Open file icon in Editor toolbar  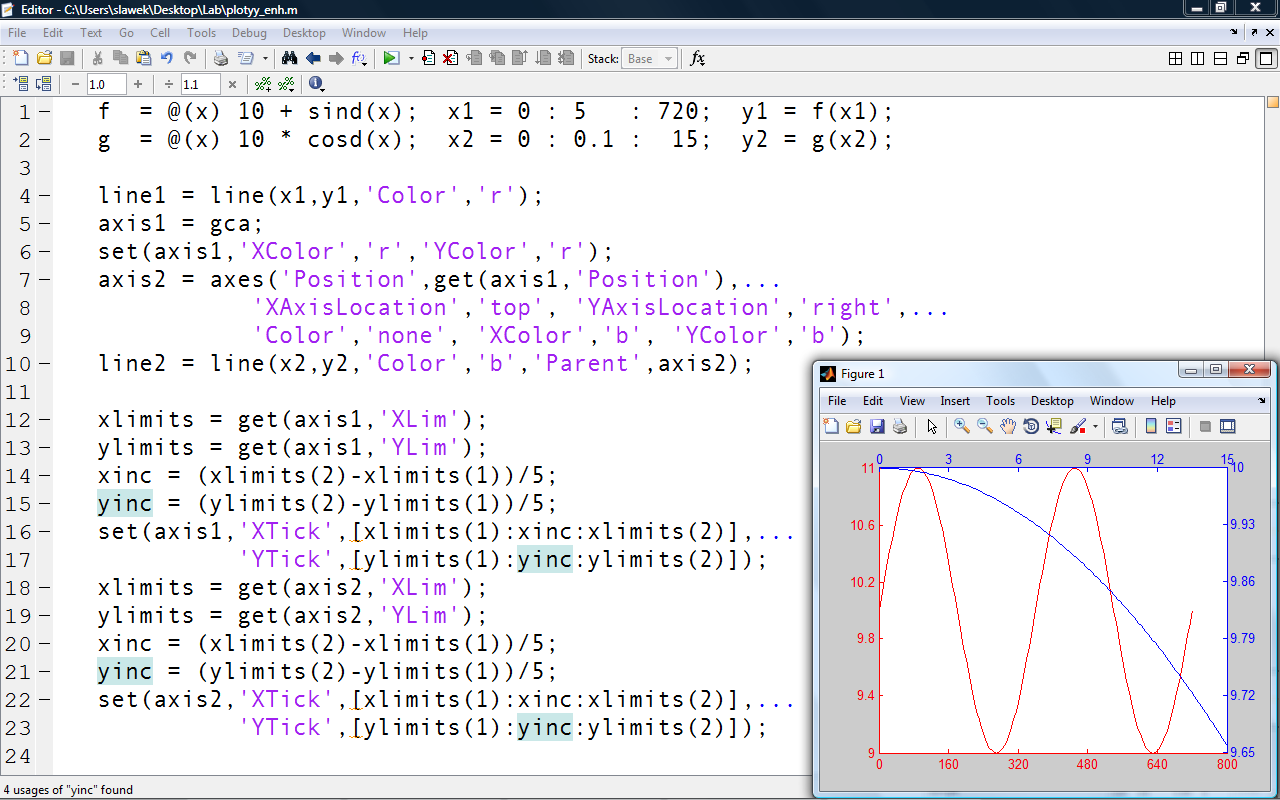click(x=44, y=58)
